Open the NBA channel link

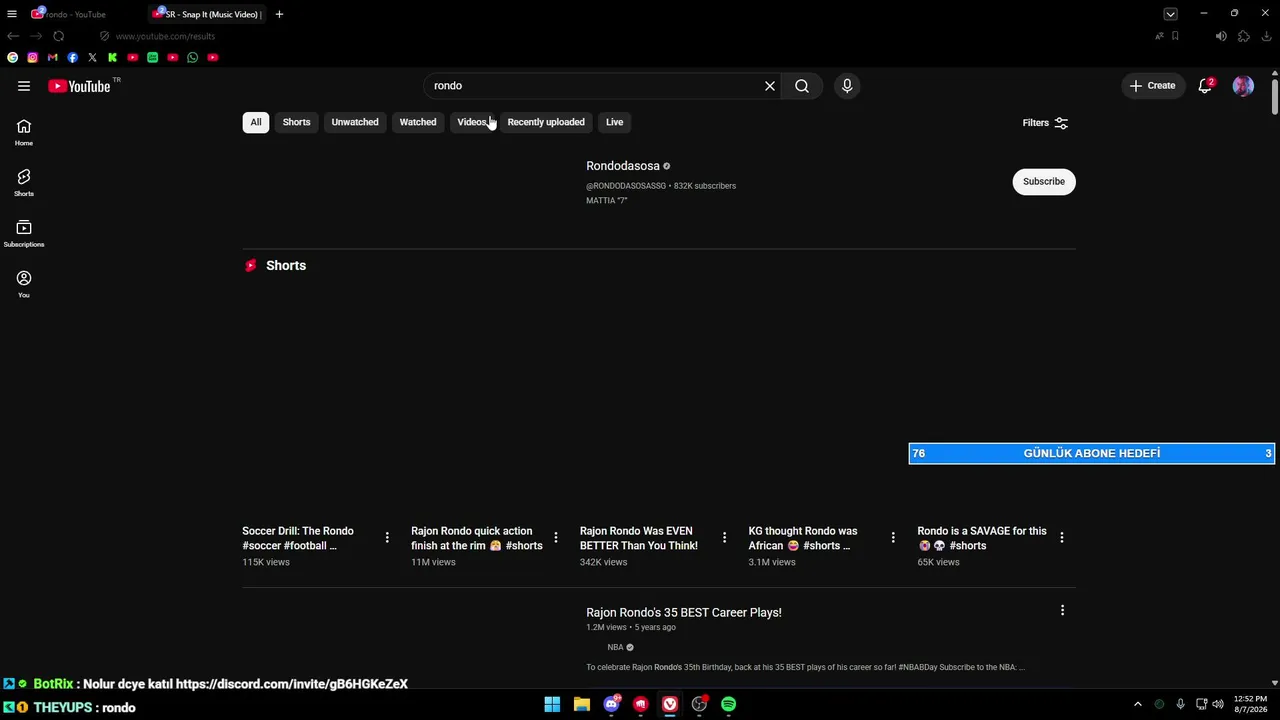[x=615, y=647]
